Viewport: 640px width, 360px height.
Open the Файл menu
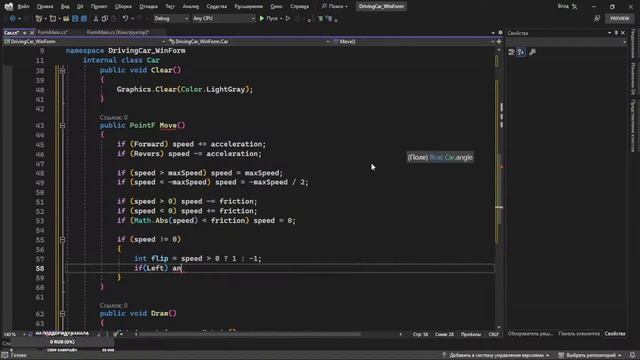pos(23,6)
